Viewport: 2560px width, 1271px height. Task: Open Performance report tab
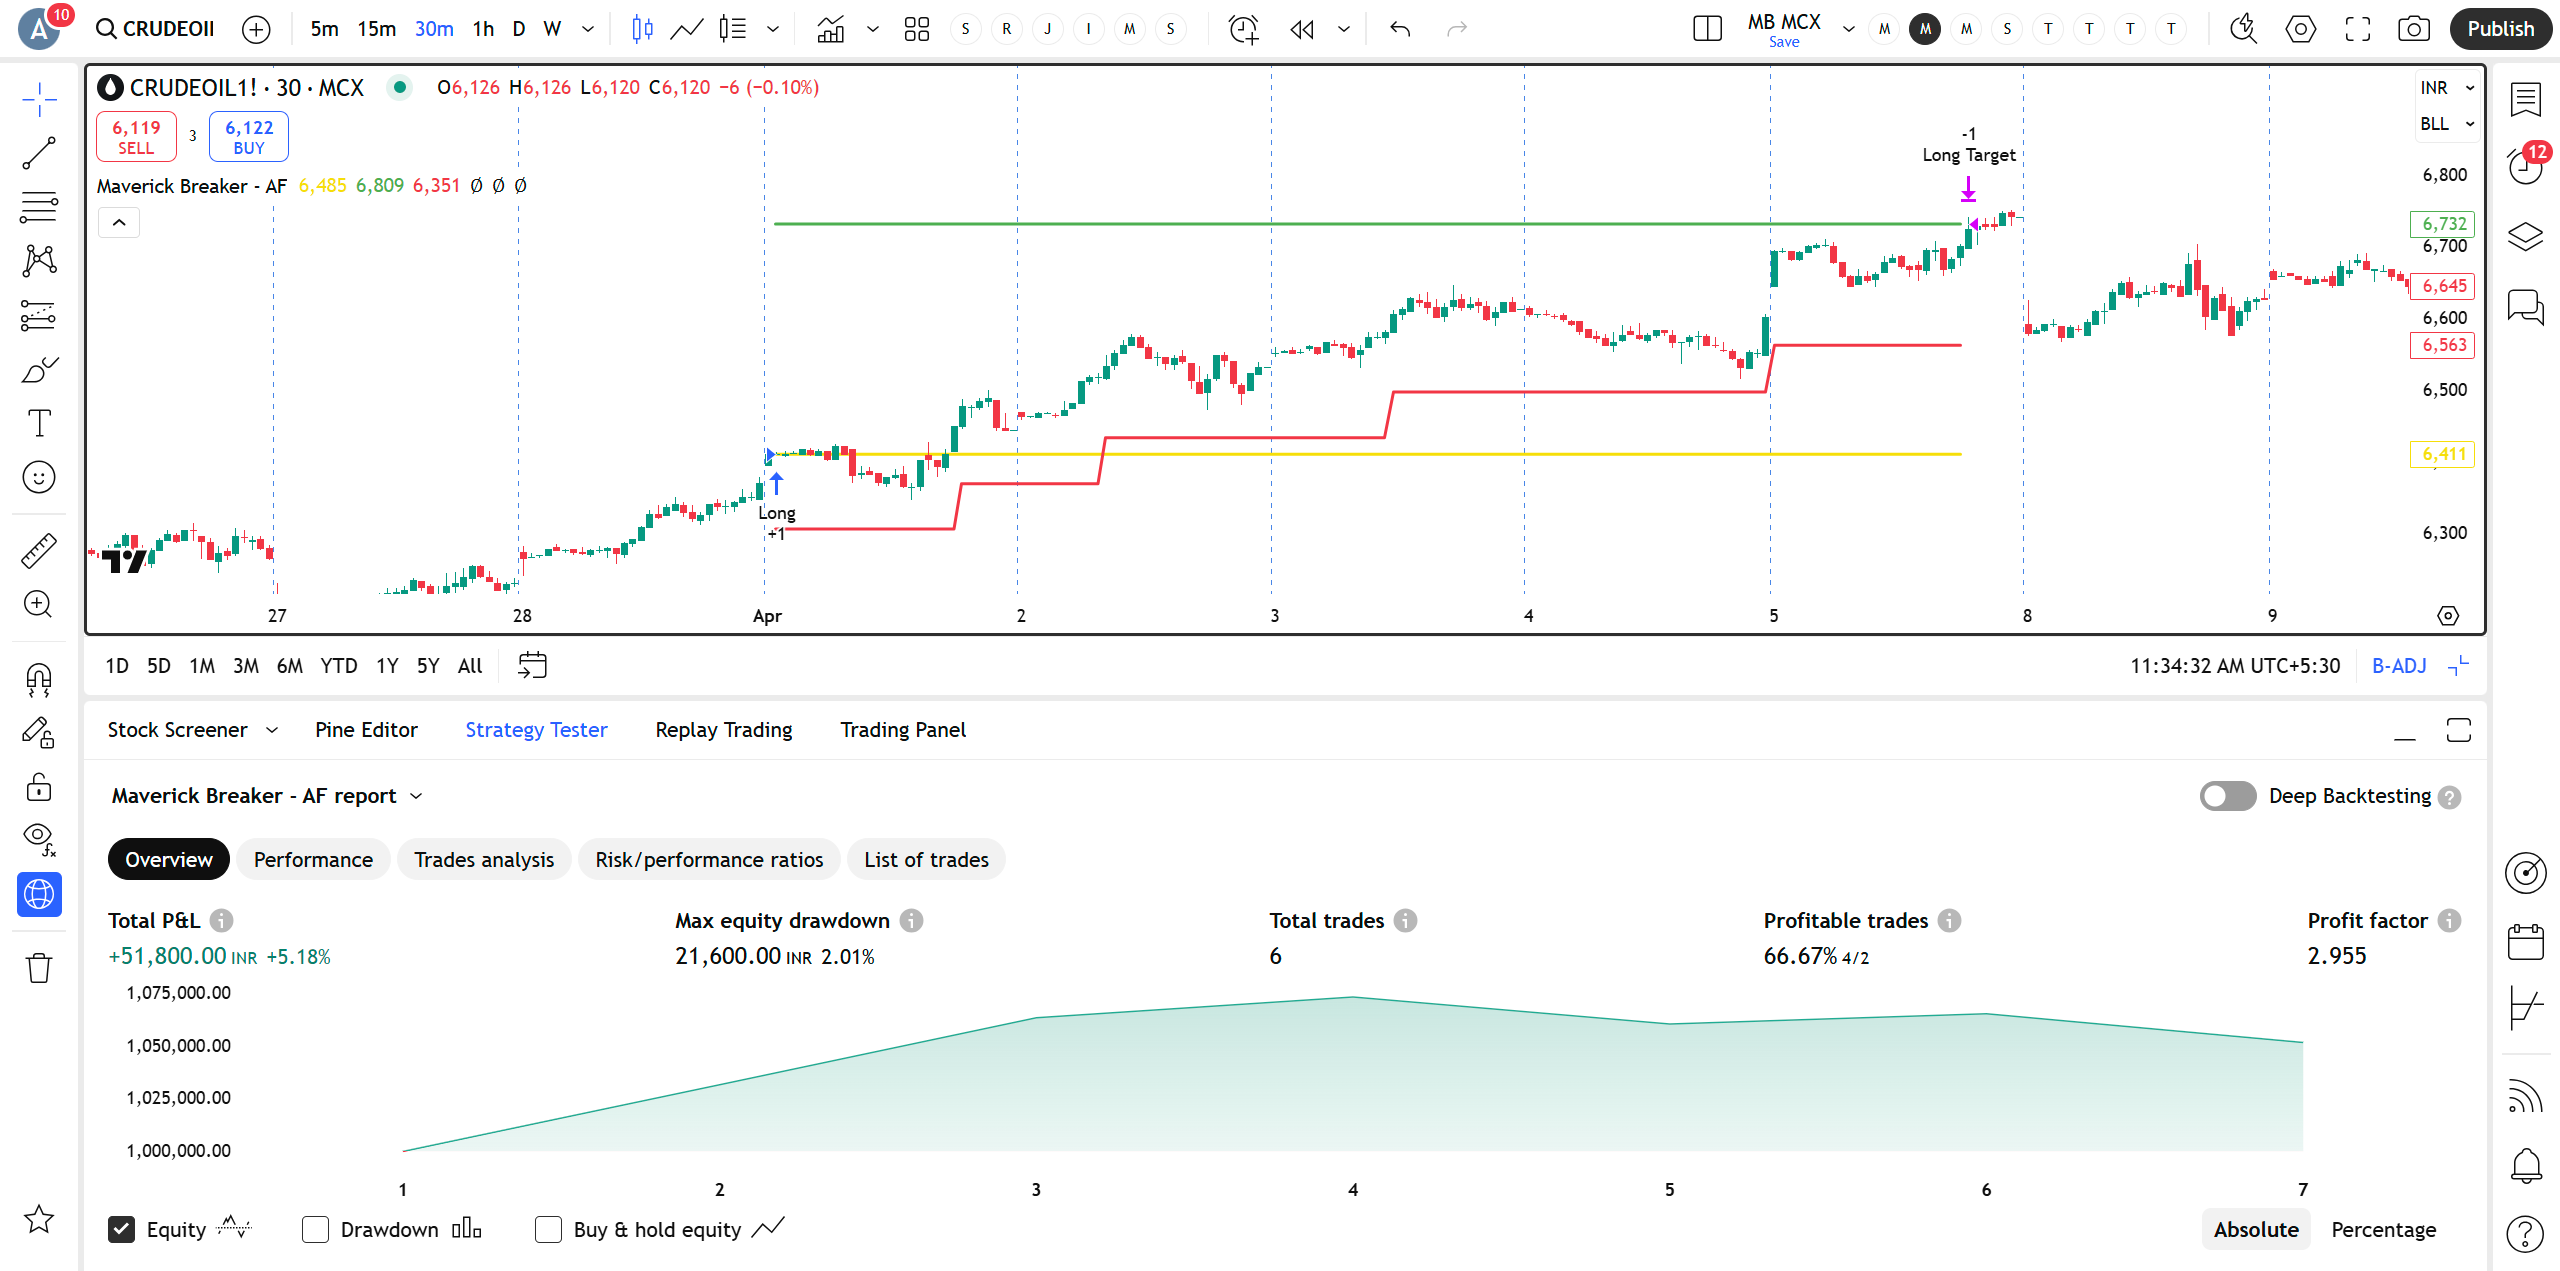(313, 860)
